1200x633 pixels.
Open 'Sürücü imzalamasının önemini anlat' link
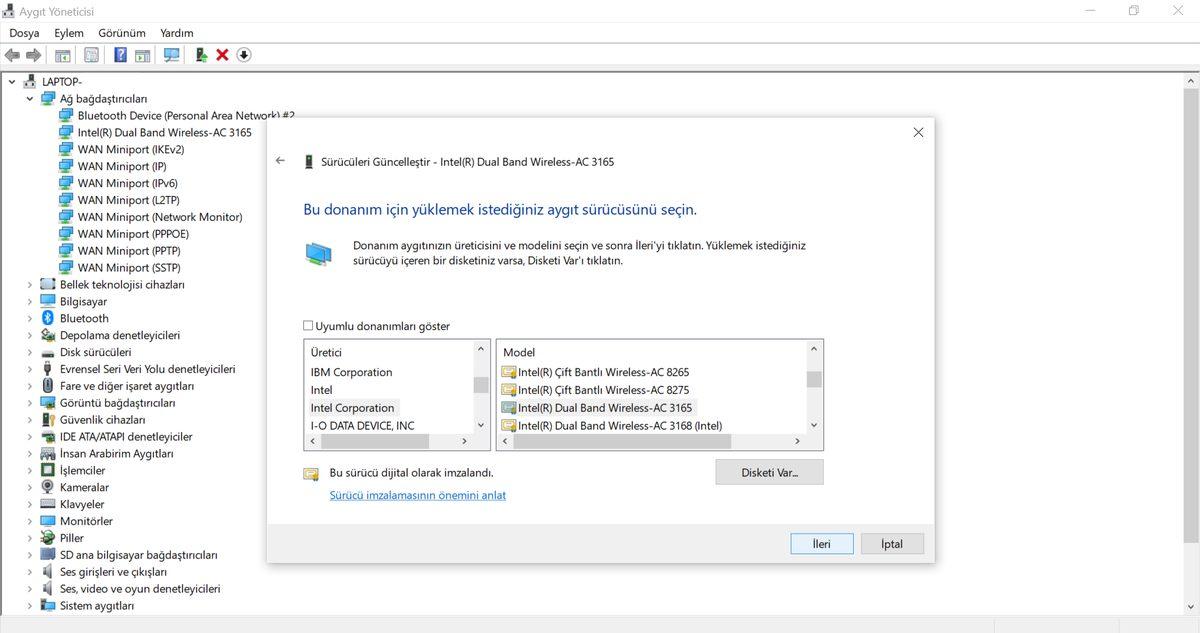[417, 495]
